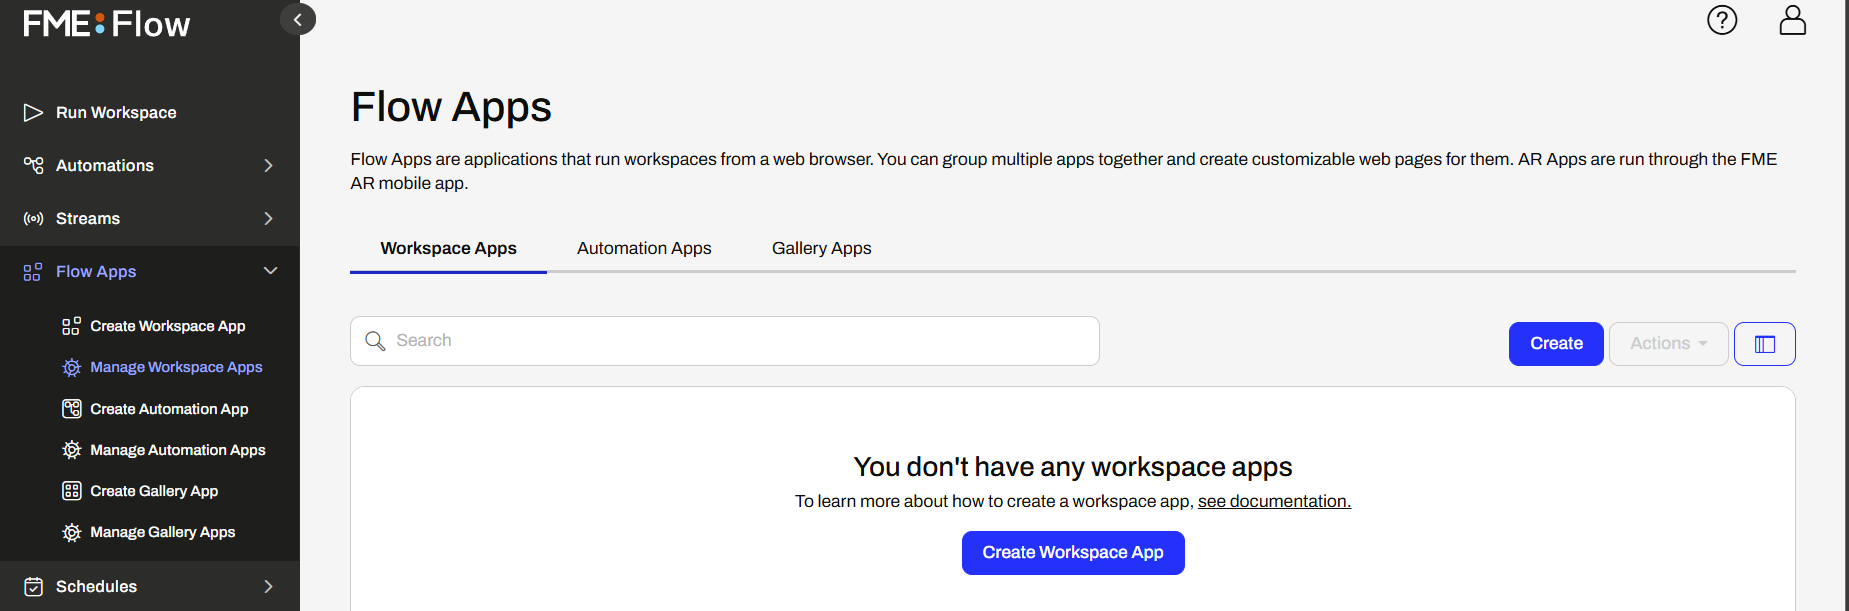Click the Create Workspace App icon

71,326
